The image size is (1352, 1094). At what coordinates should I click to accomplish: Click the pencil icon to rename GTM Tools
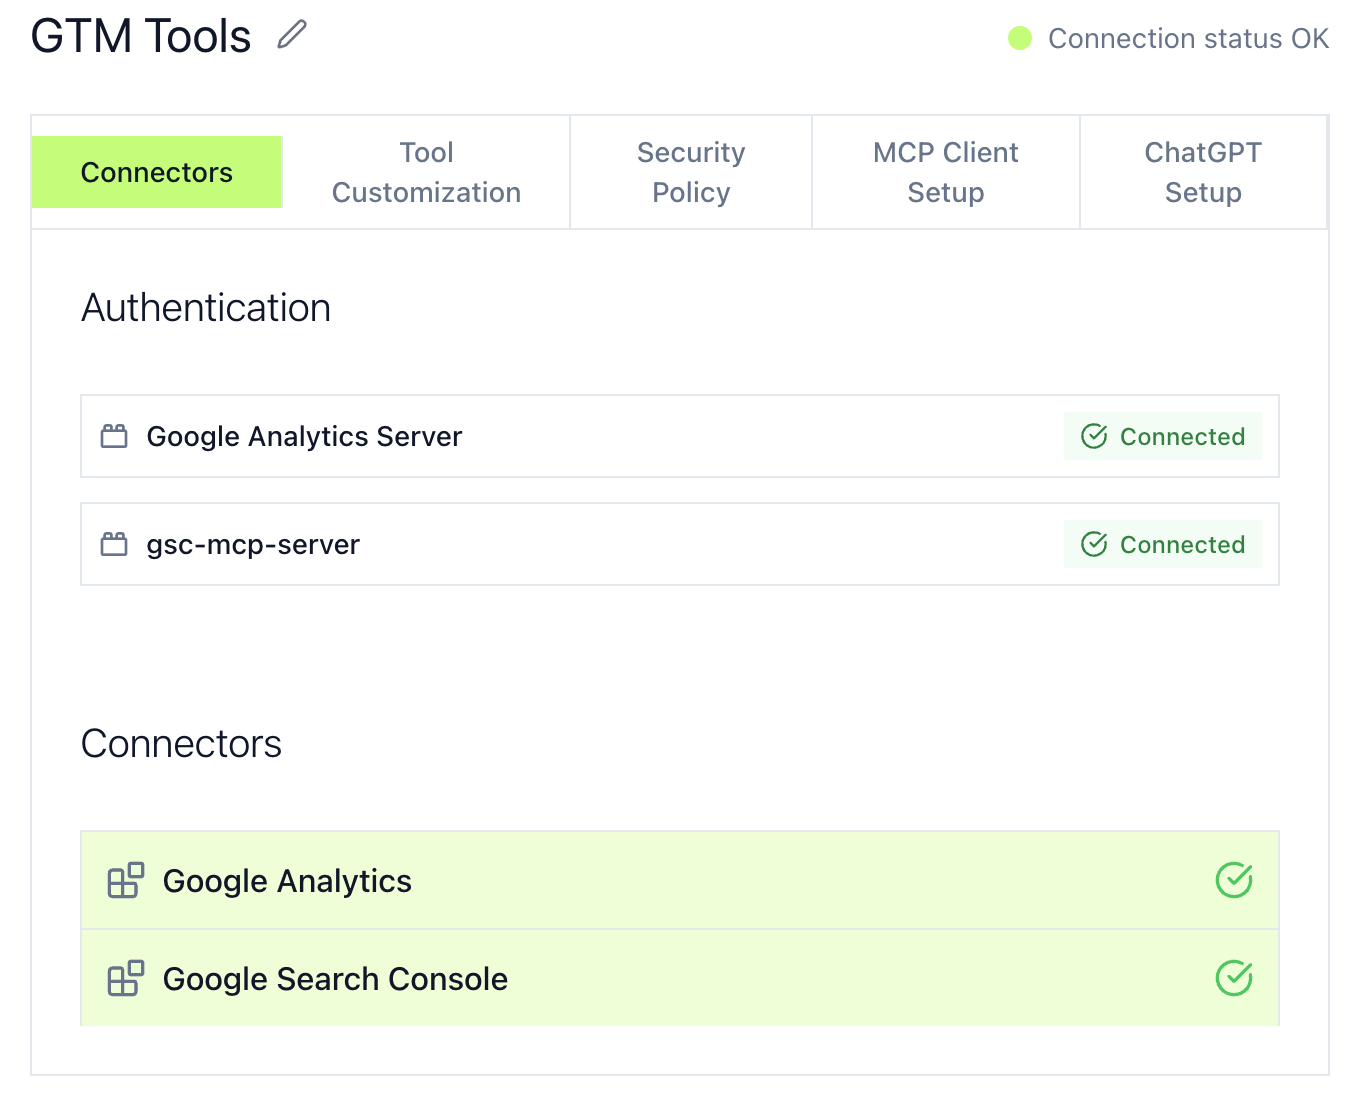[x=291, y=35]
